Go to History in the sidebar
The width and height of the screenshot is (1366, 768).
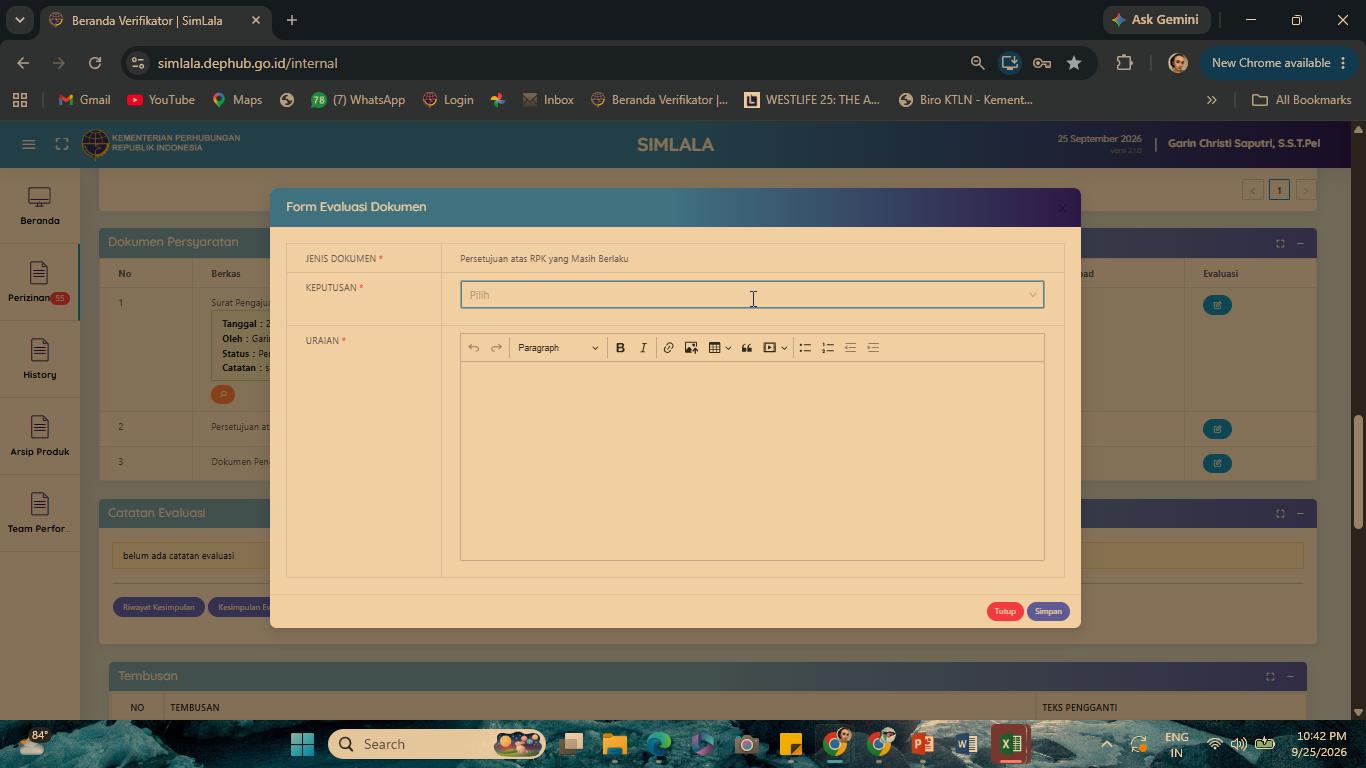pos(39,360)
